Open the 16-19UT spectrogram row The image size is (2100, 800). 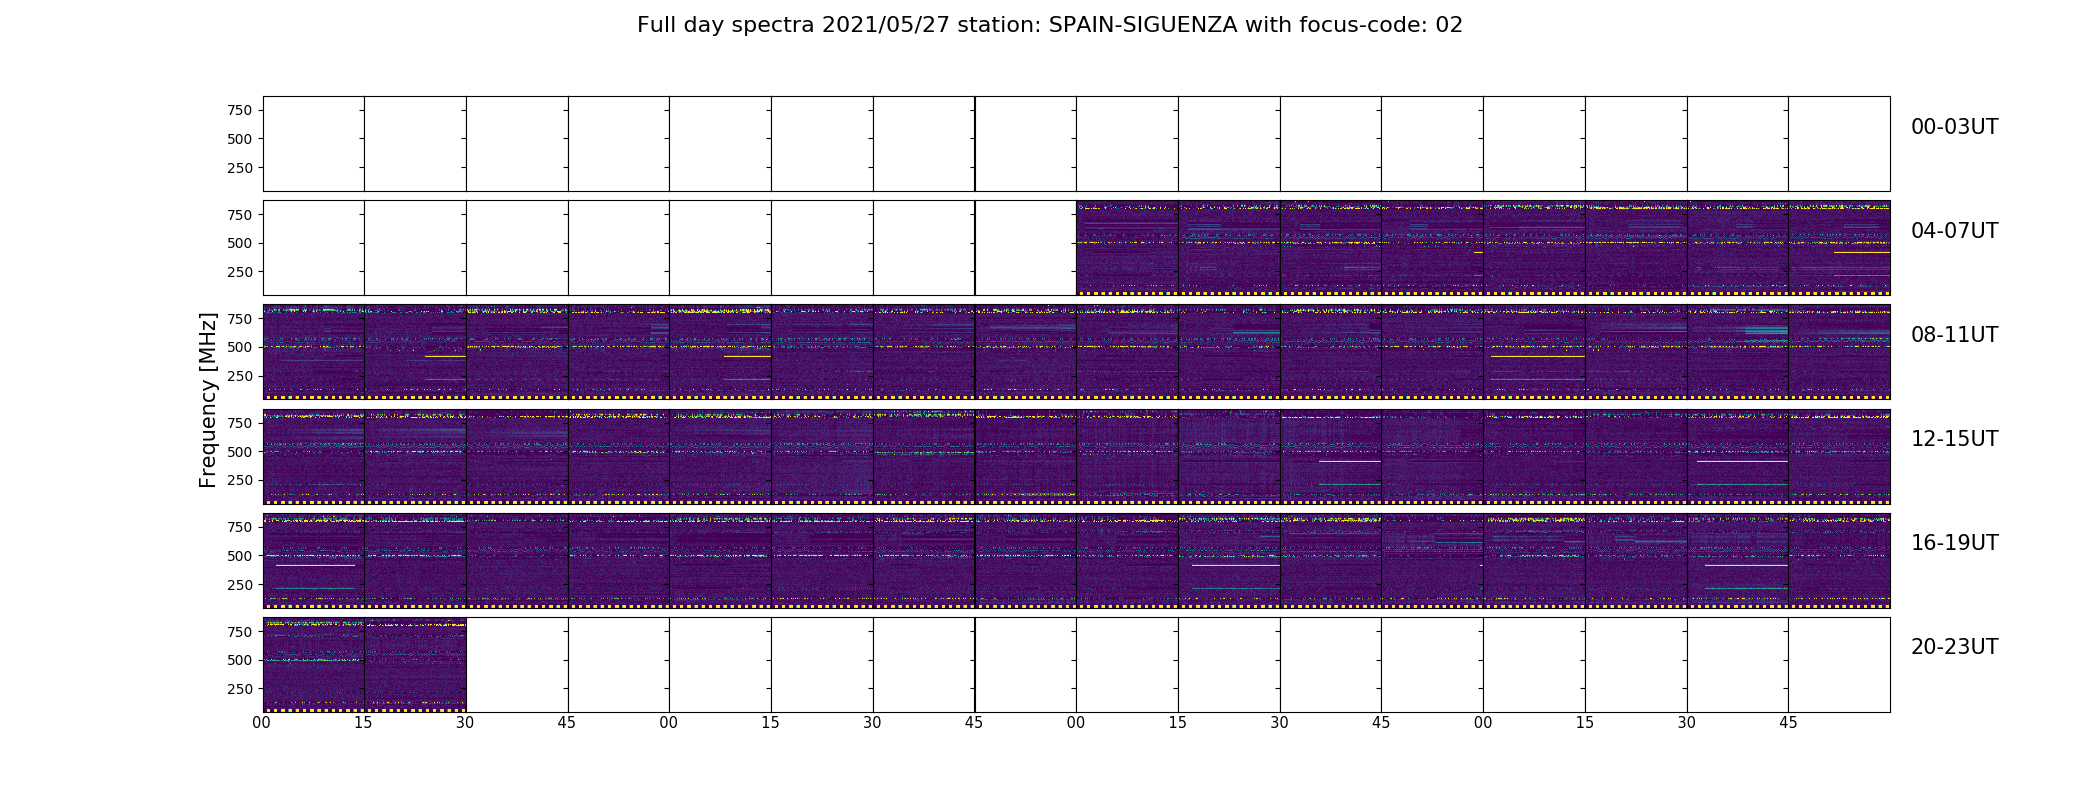pos(1076,560)
